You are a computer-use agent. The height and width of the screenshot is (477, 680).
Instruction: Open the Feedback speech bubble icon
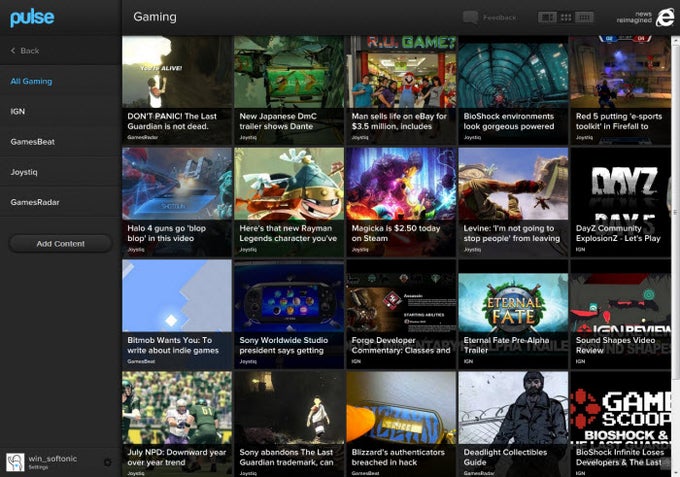click(470, 17)
